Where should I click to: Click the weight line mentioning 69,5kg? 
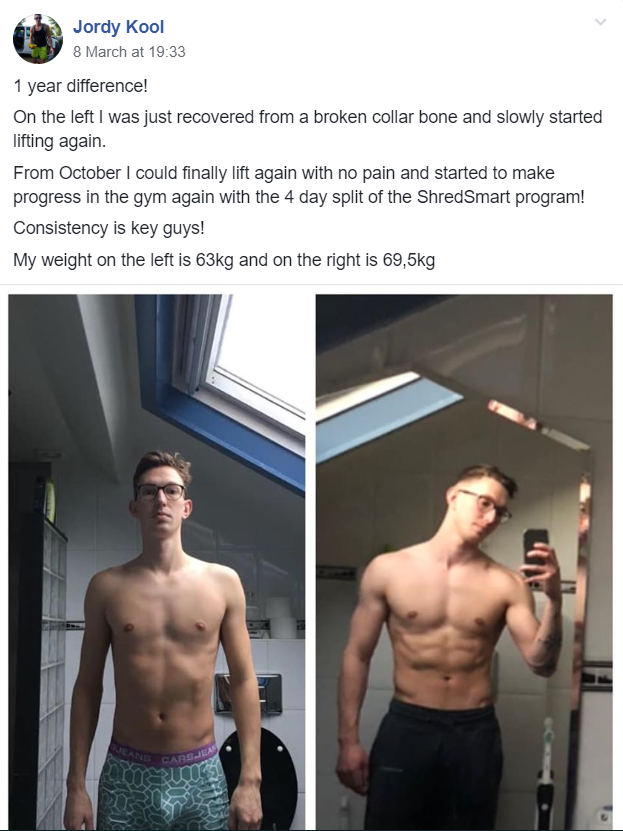coord(224,260)
